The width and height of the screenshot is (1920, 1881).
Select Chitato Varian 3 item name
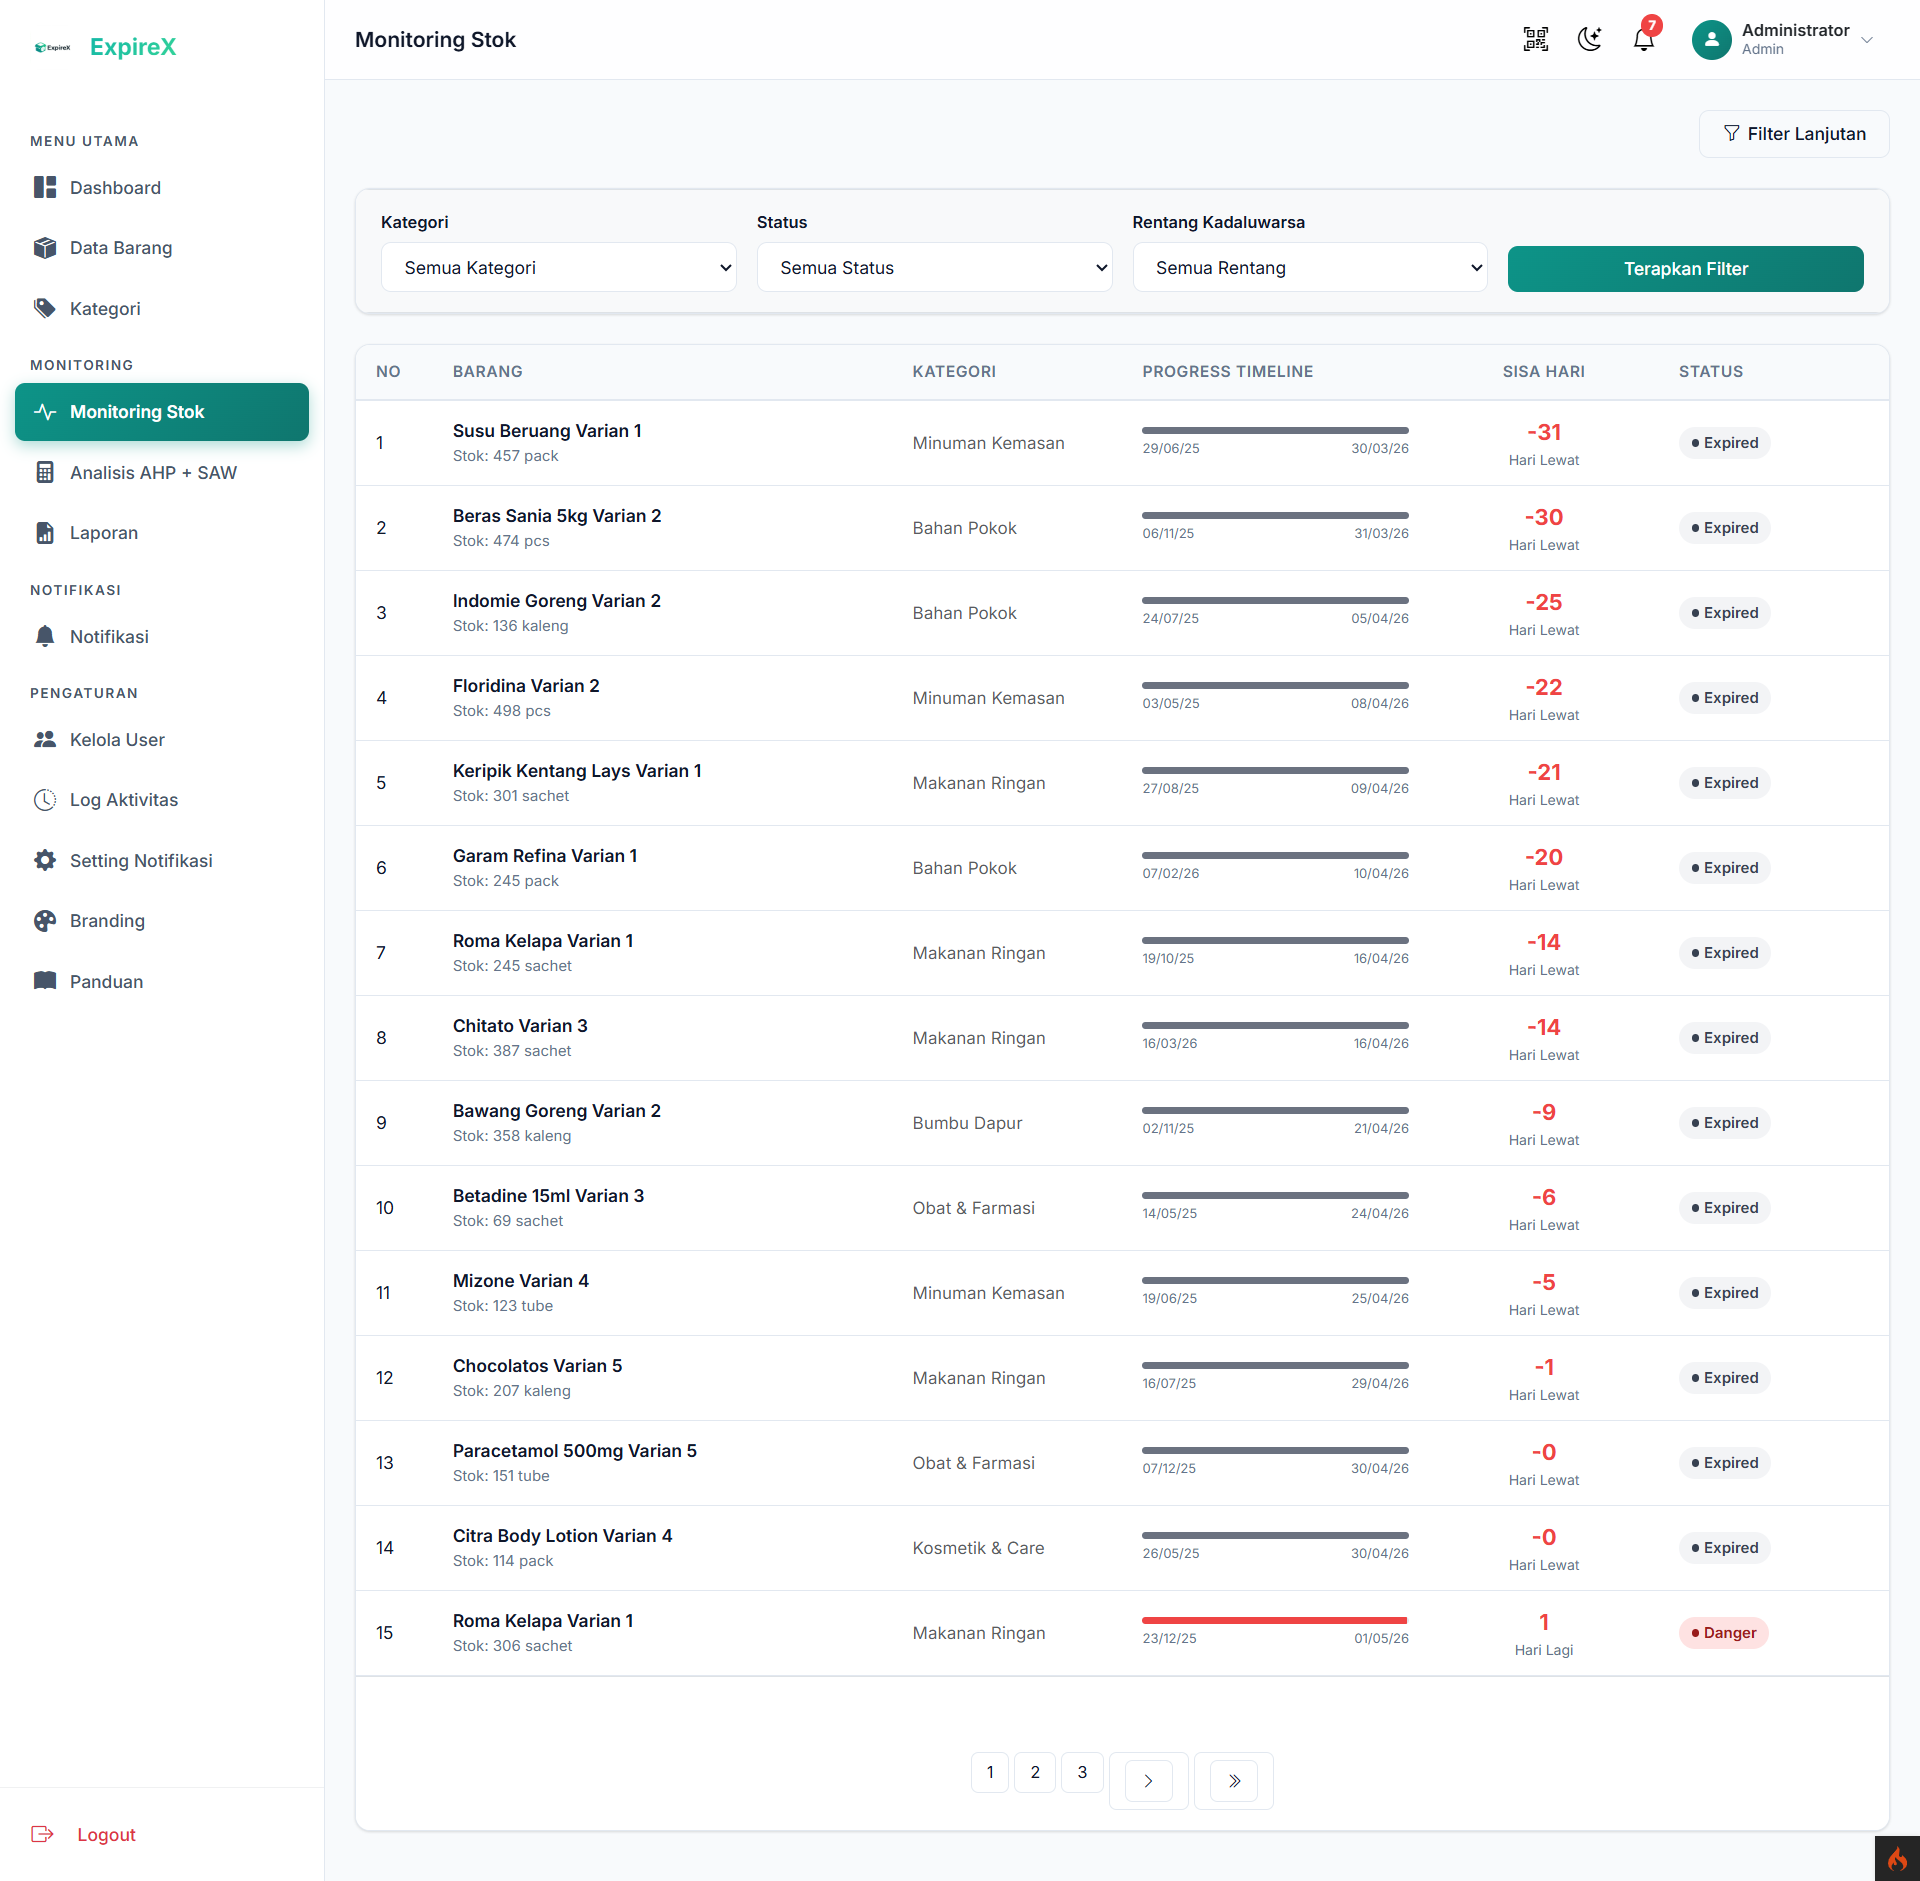[x=520, y=1026]
